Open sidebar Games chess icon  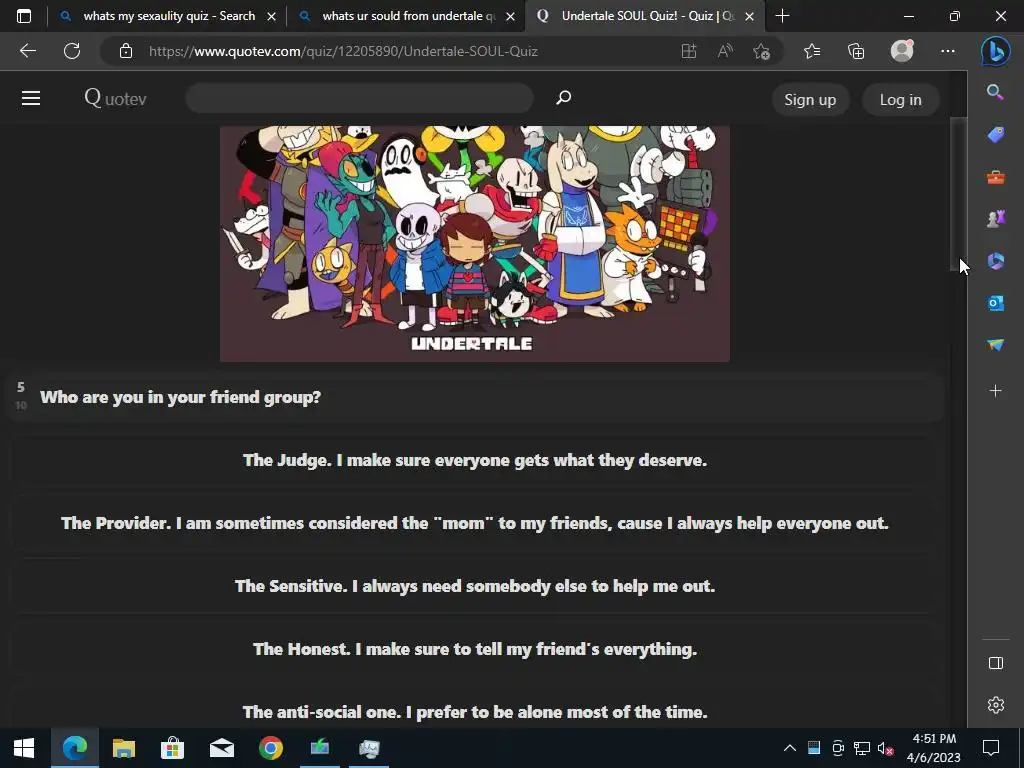click(x=995, y=219)
